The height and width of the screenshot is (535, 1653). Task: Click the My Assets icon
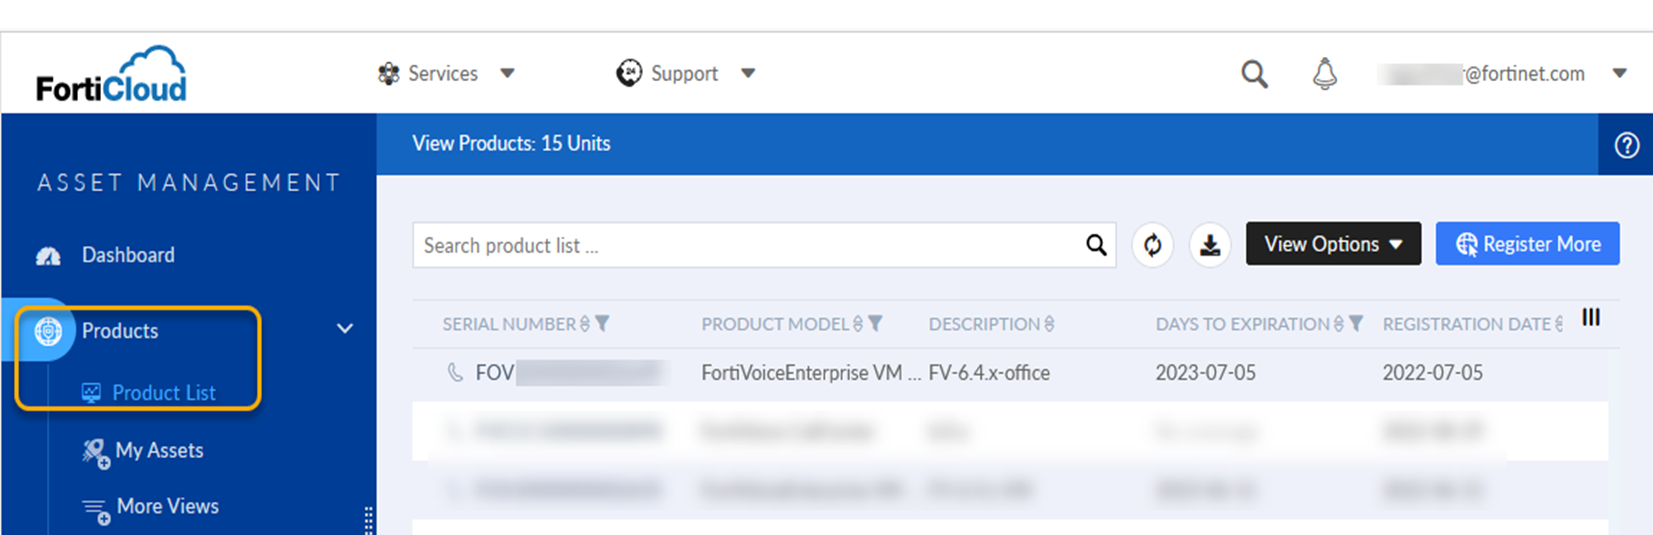coord(95,453)
